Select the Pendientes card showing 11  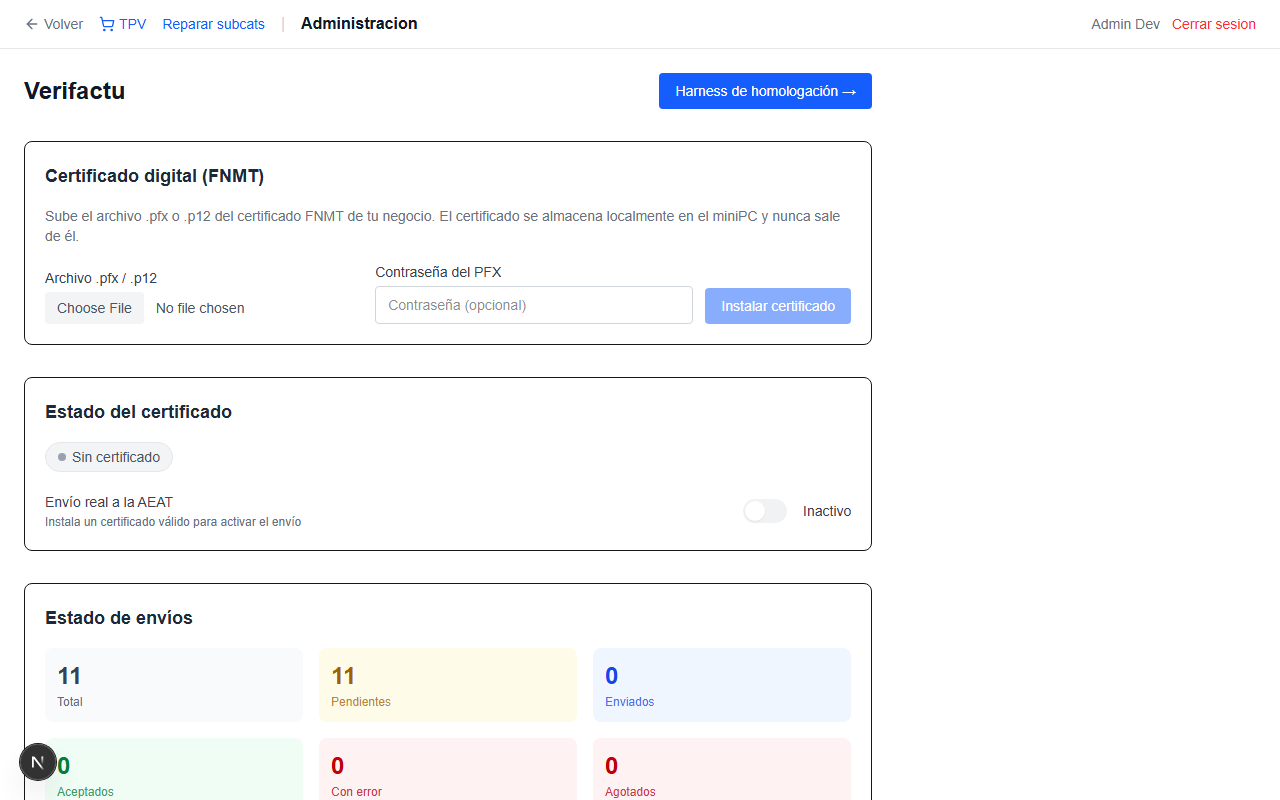[448, 685]
